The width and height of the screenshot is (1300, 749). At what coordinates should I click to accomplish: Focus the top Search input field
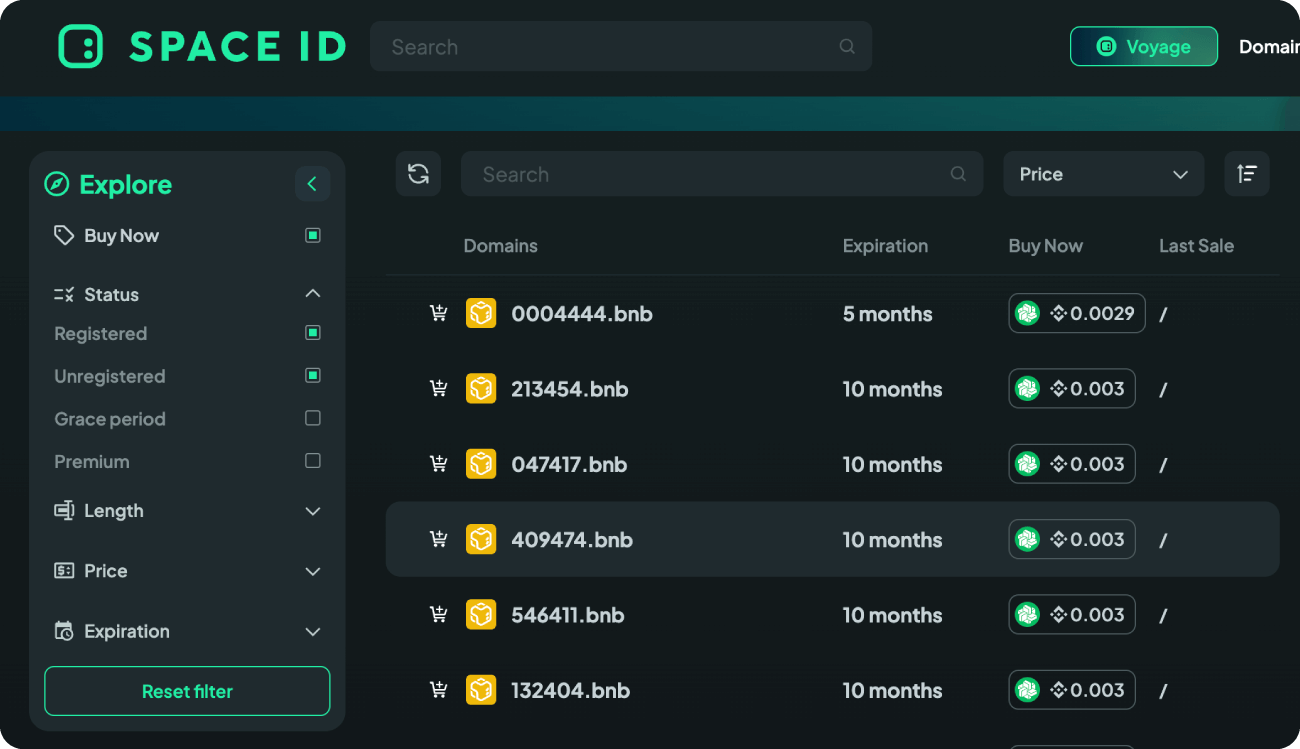click(x=621, y=46)
